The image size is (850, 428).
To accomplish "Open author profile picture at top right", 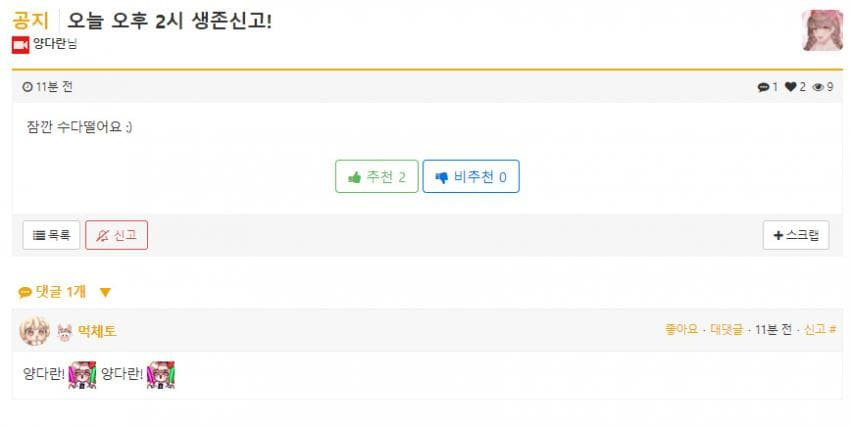I will coord(822,30).
